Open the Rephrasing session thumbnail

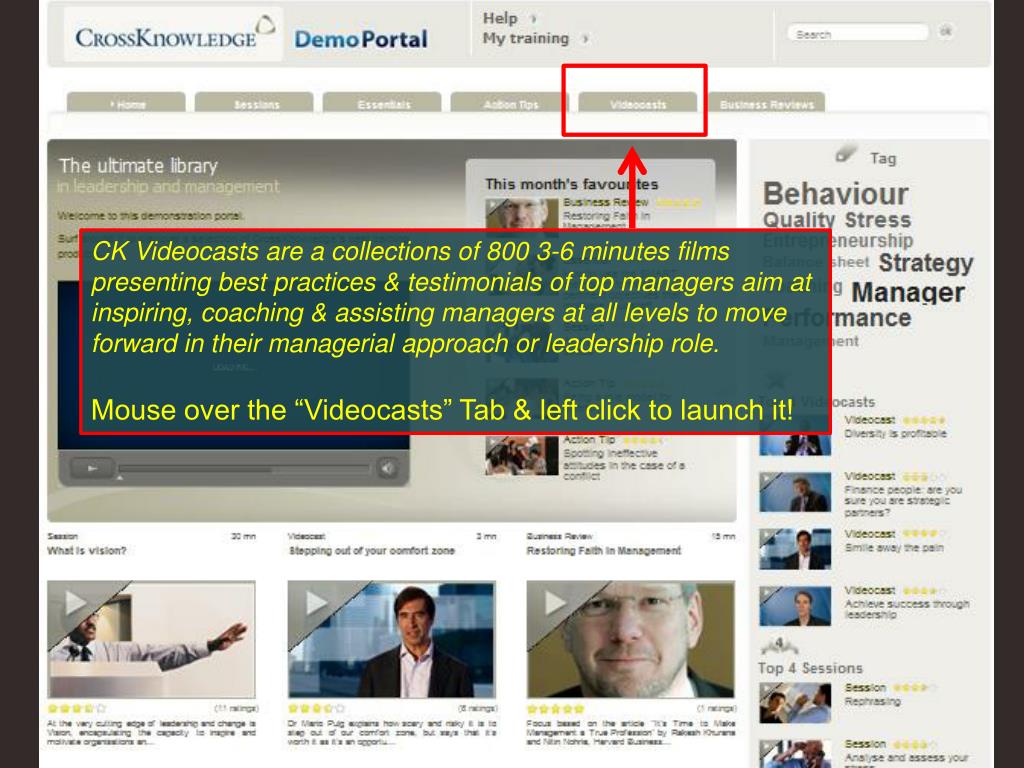click(795, 703)
